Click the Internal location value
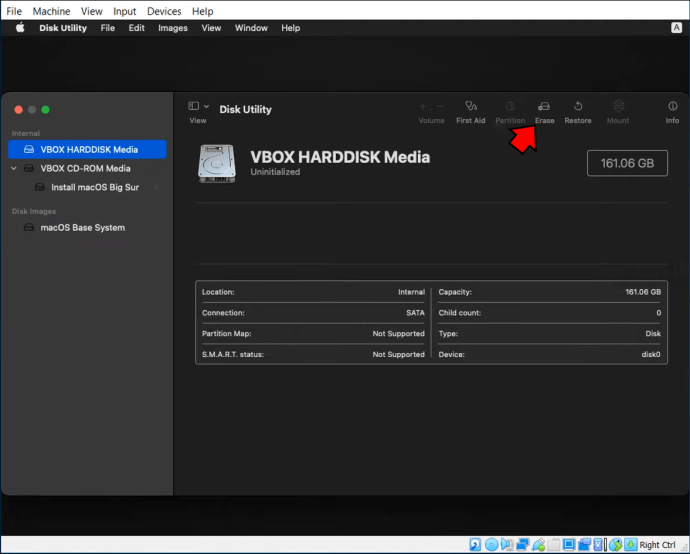Viewport: 690px width, 554px height. click(x=411, y=292)
